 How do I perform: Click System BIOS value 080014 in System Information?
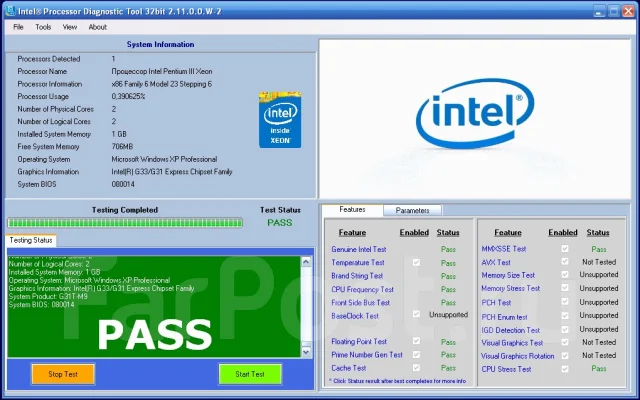(123, 184)
